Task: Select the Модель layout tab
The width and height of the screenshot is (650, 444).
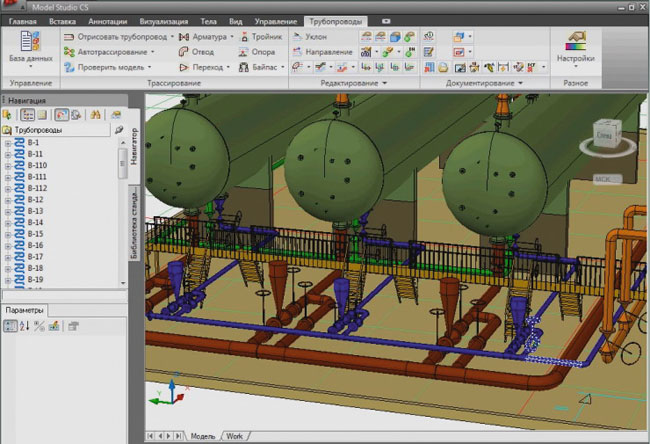Action: pyautogui.click(x=203, y=436)
